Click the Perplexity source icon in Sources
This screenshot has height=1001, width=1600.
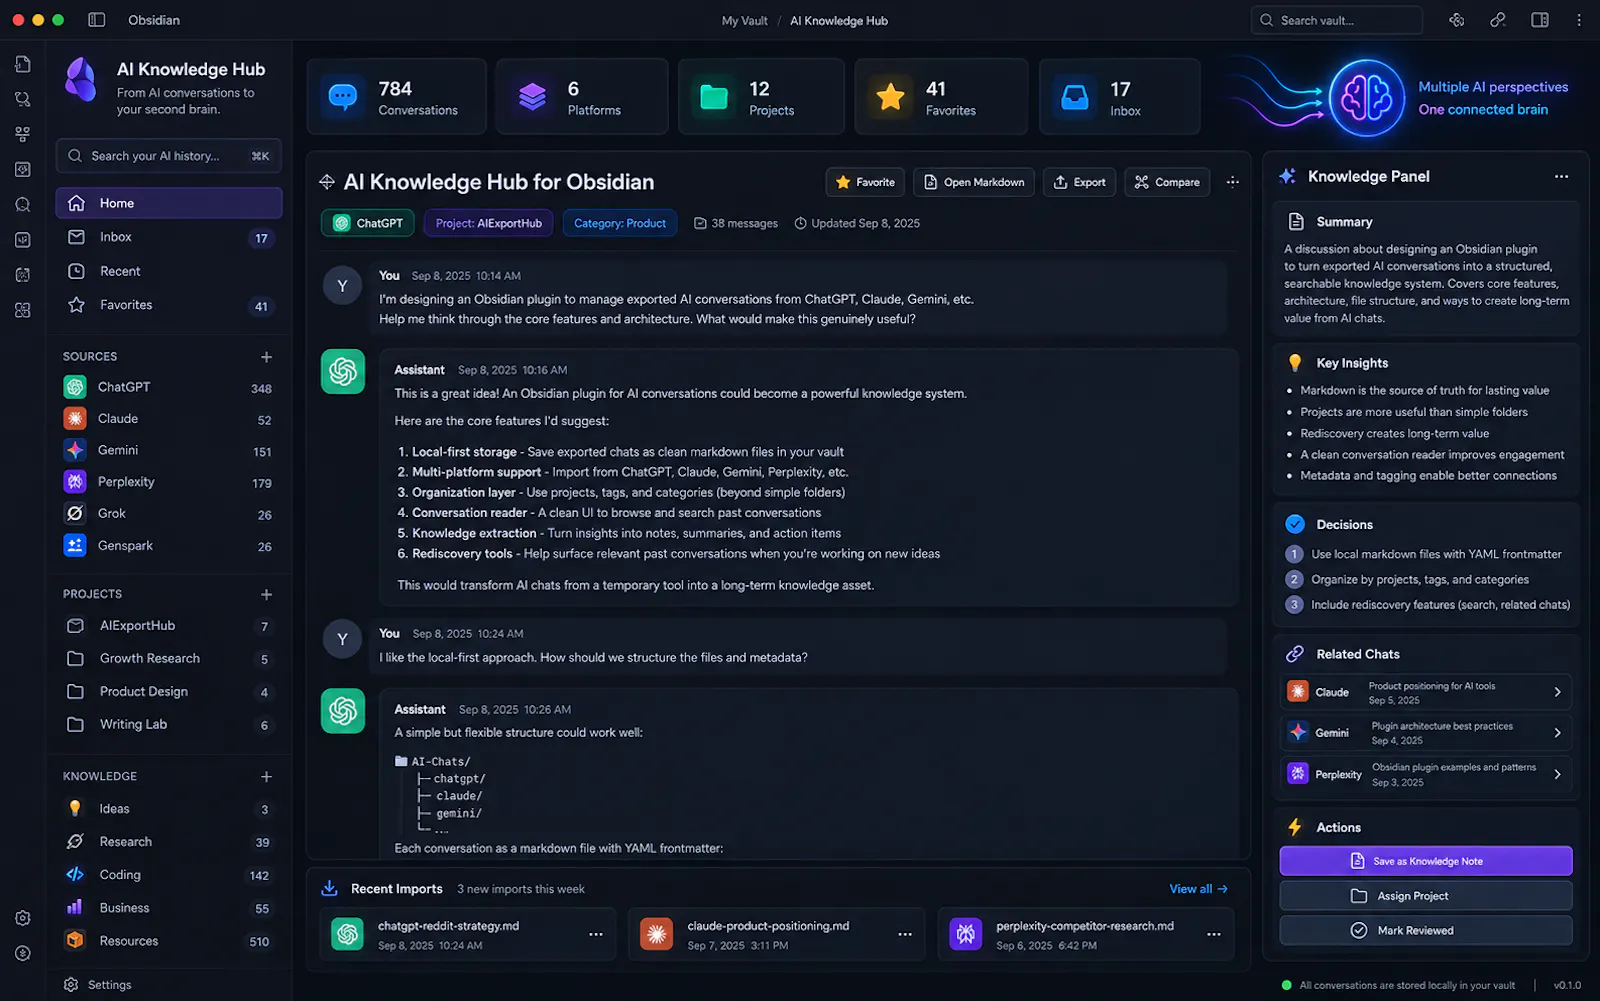click(75, 482)
